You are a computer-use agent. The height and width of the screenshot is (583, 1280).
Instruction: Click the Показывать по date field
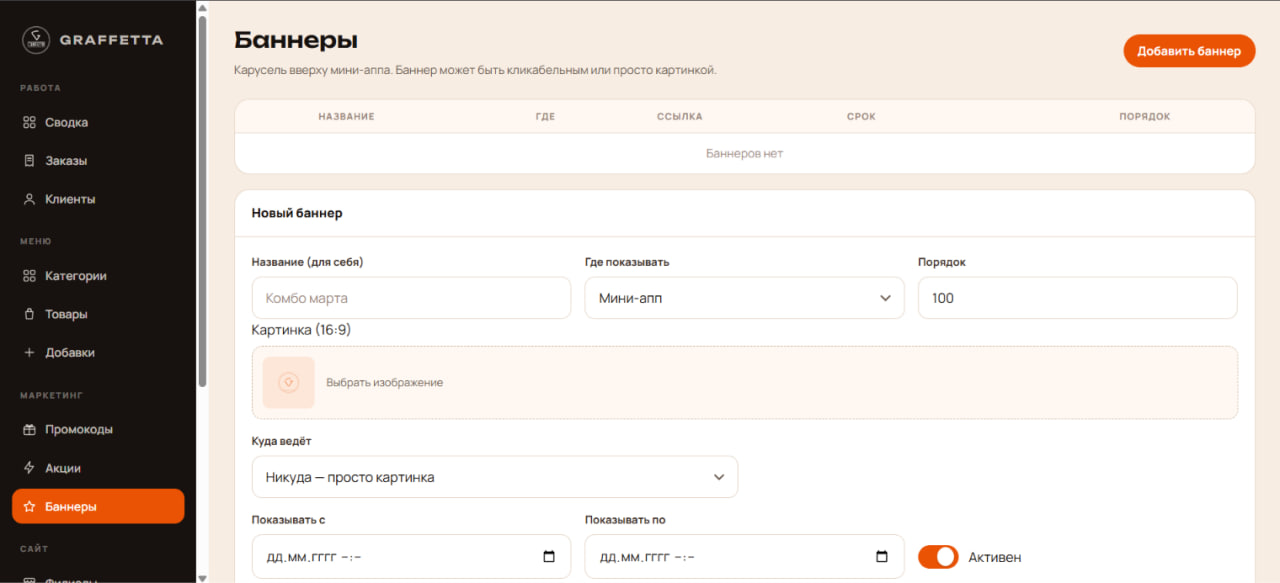point(744,557)
